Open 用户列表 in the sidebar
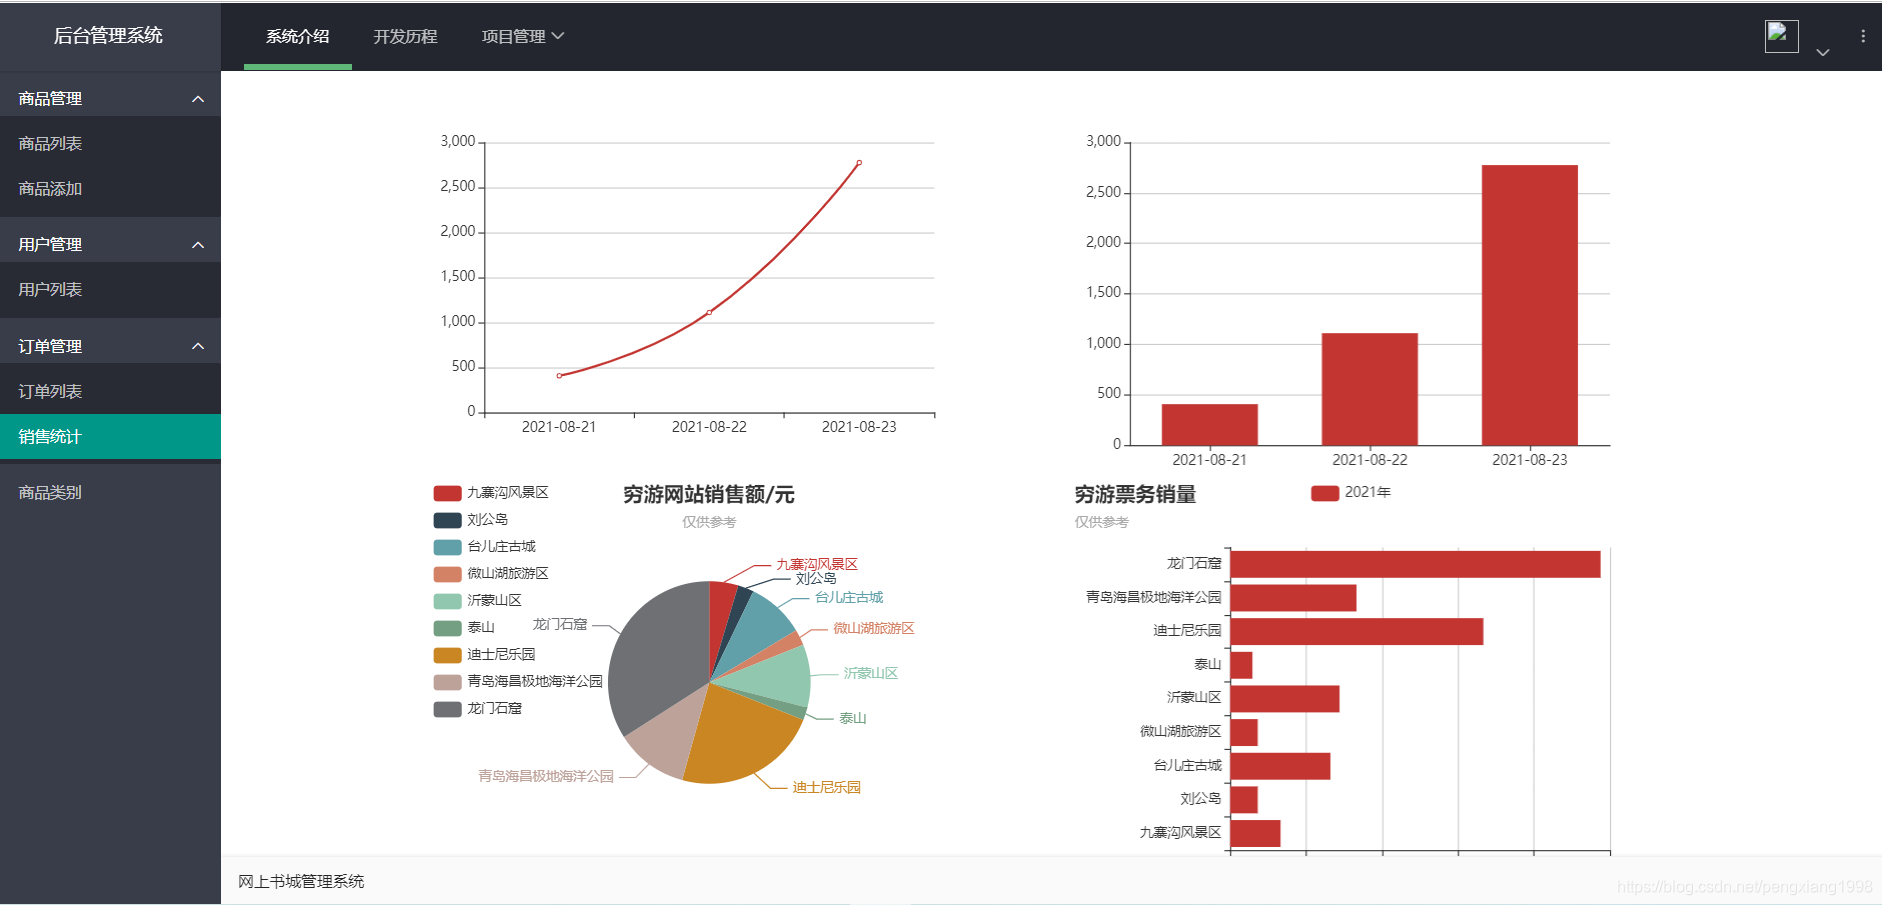 [x=110, y=290]
